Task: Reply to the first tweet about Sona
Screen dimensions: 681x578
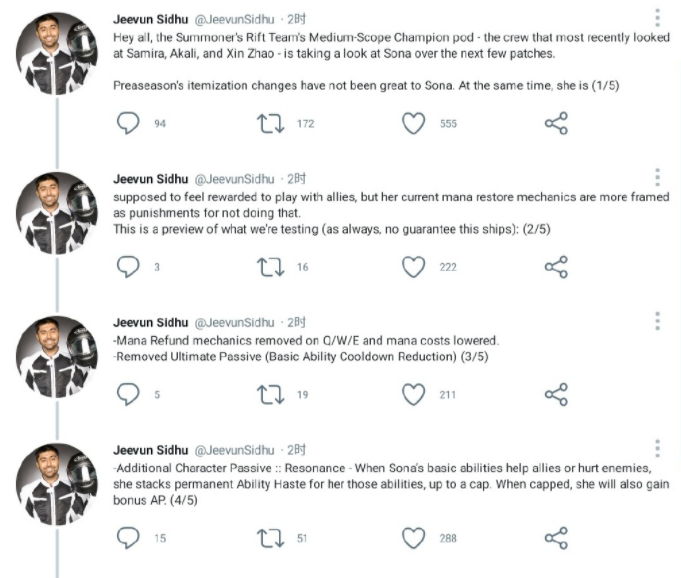Action: pos(127,123)
